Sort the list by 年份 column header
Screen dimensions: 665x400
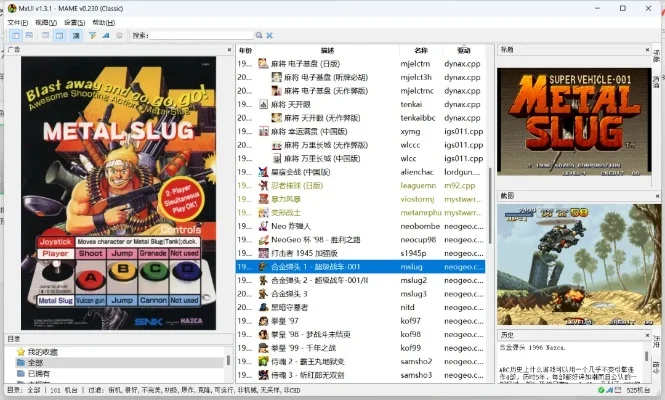[246, 50]
